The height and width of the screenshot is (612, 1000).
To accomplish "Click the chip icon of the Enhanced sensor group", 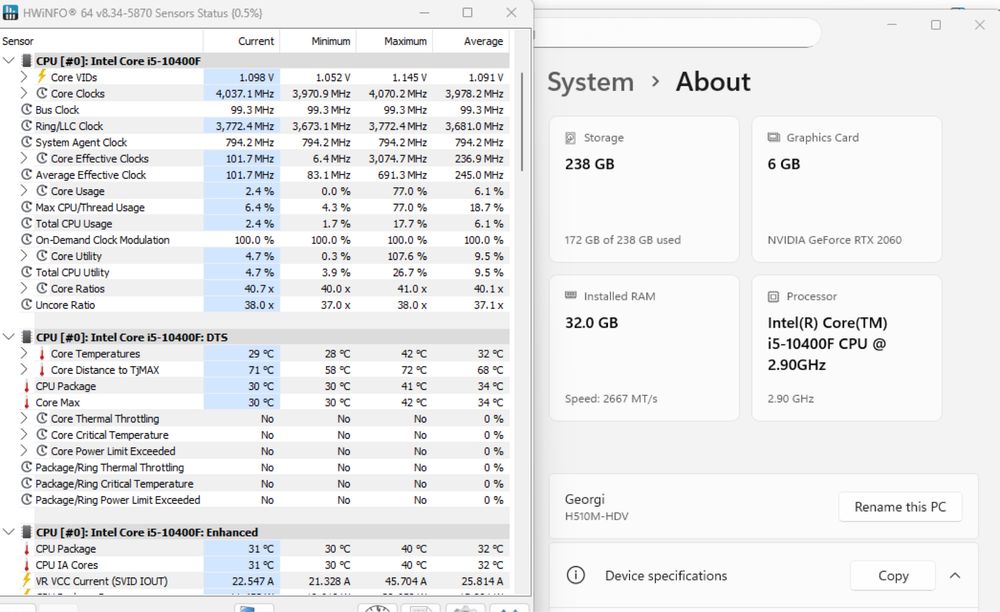I will pos(27,532).
